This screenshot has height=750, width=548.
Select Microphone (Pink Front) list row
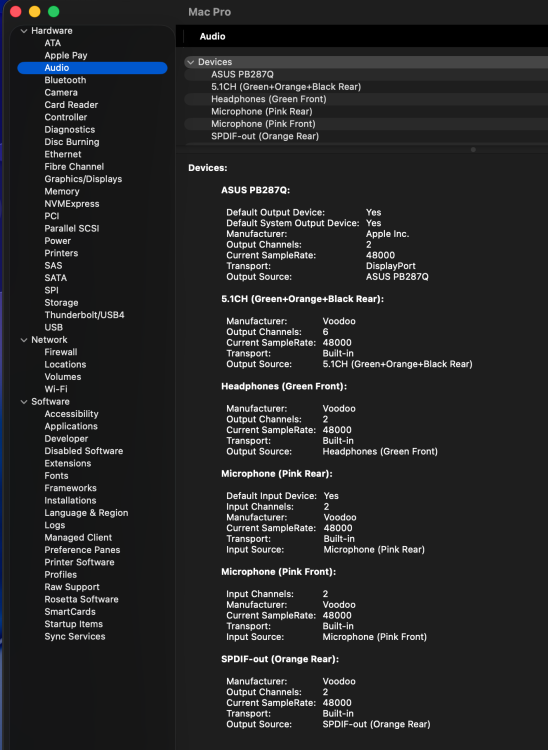[366, 124]
